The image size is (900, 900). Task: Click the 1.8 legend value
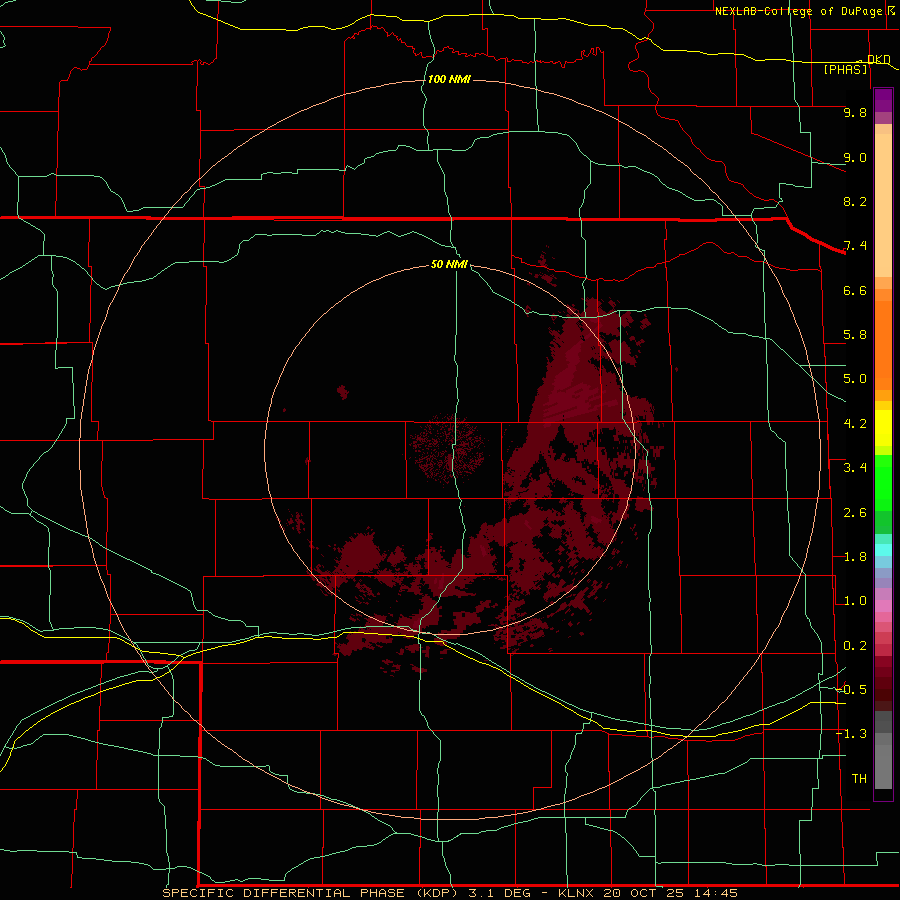pyautogui.click(x=855, y=557)
